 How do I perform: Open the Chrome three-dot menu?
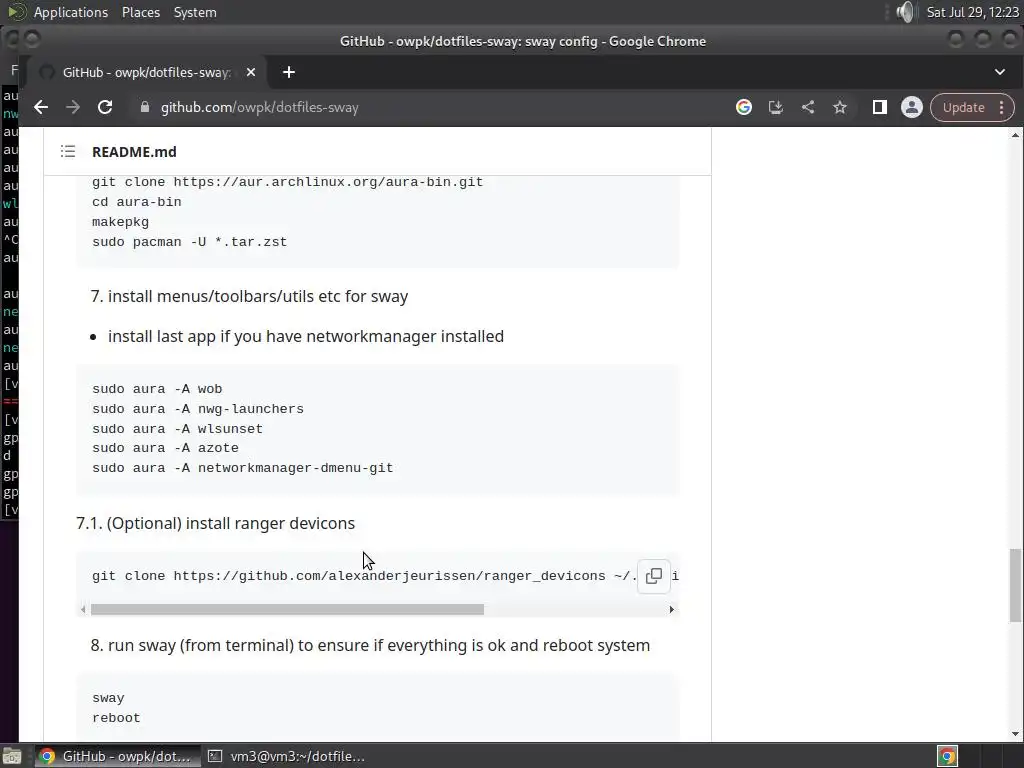1002,107
